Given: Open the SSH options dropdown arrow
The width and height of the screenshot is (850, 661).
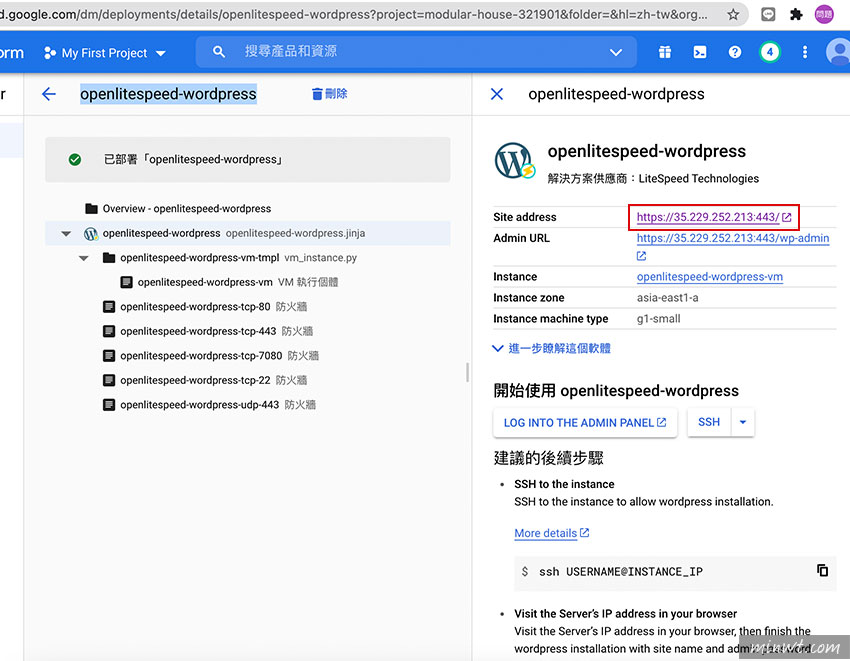Looking at the screenshot, I should pos(743,422).
